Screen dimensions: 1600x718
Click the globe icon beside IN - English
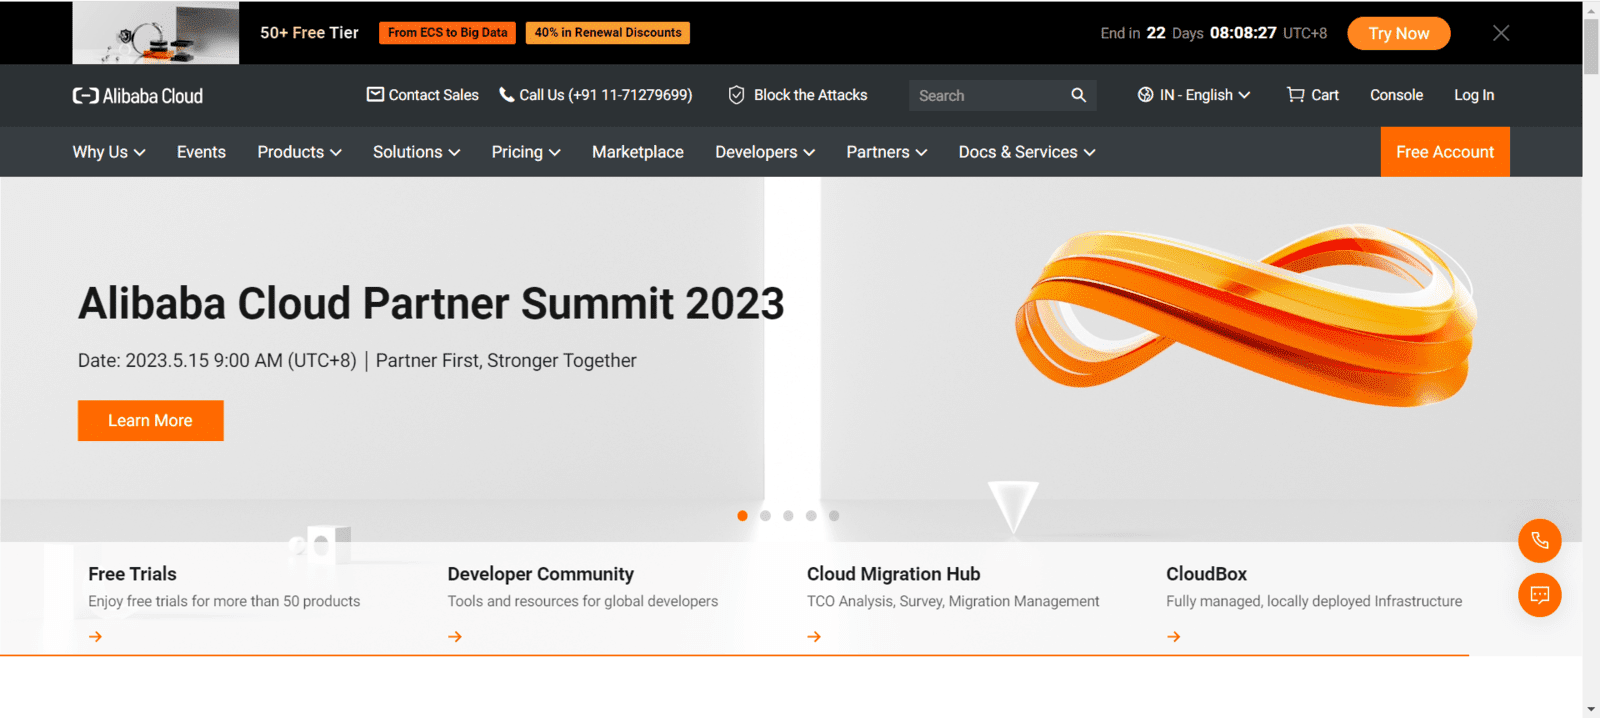click(x=1145, y=95)
